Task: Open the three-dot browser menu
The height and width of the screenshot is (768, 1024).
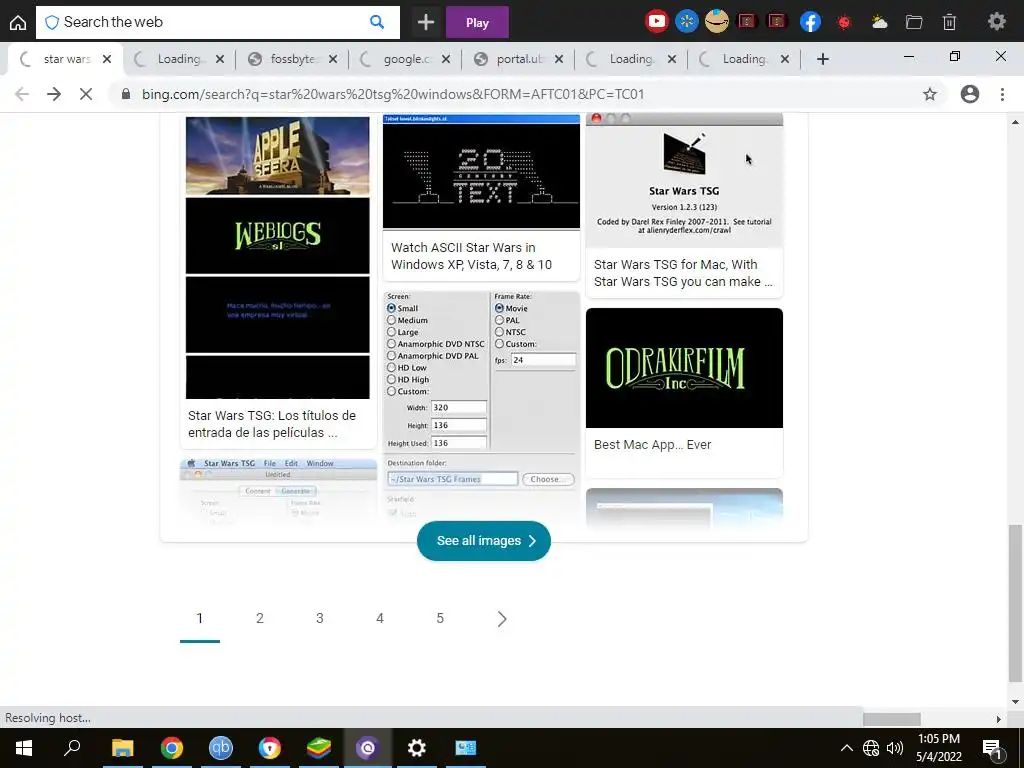Action: (1002, 94)
